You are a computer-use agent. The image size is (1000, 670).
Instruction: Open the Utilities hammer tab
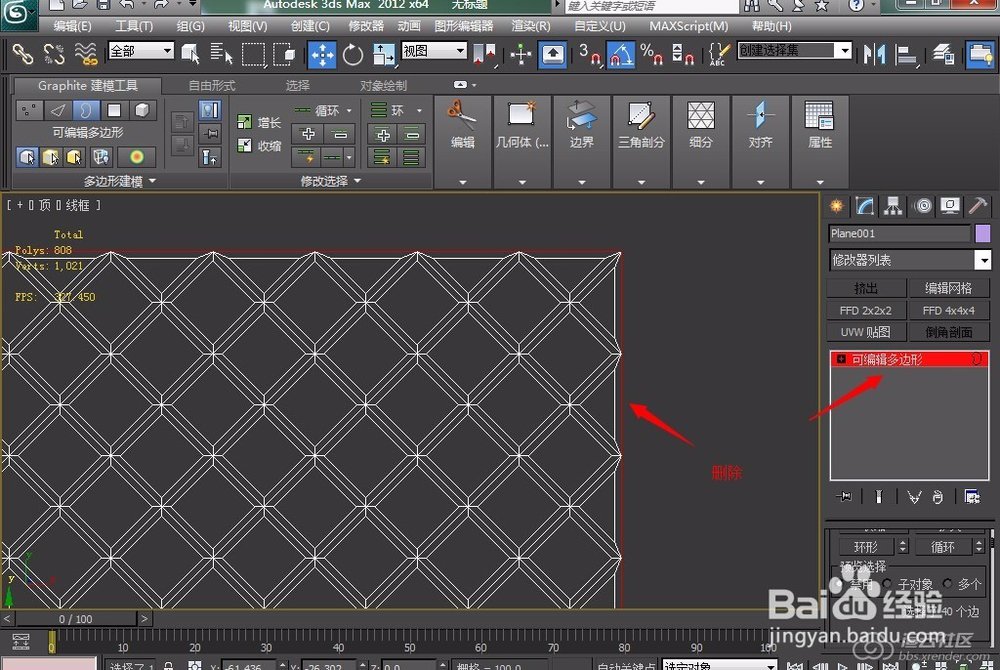[x=978, y=206]
